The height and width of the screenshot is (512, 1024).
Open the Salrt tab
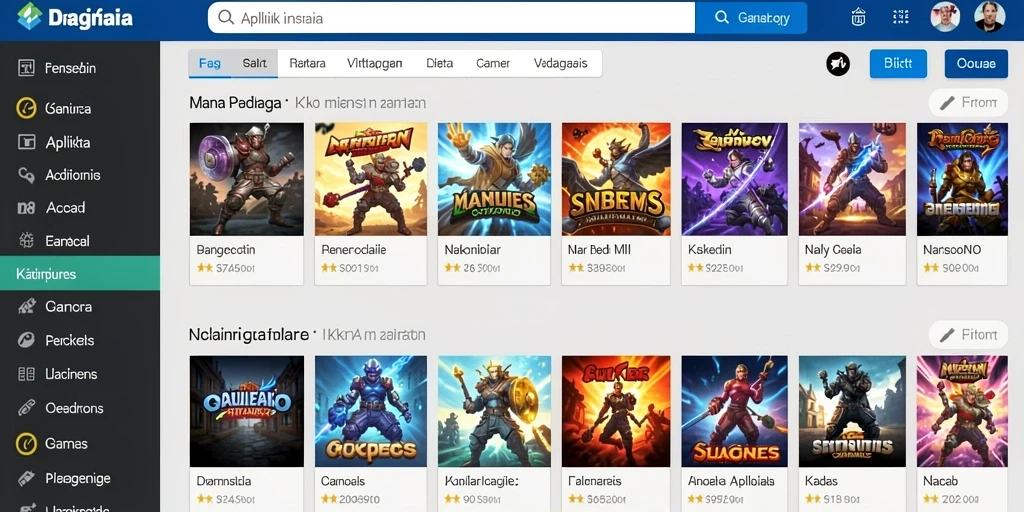[255, 63]
